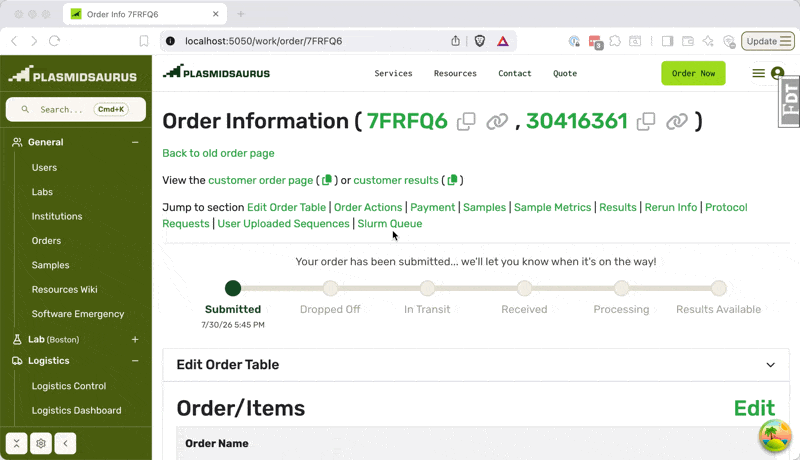Click the browser address bar URL
The image size is (800, 460).
[x=263, y=41]
